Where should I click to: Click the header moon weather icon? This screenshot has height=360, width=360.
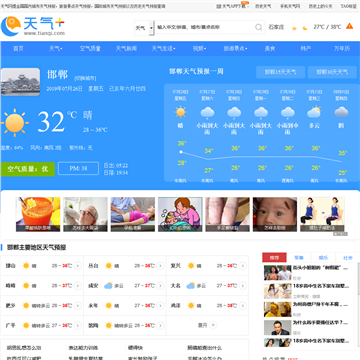305,28
